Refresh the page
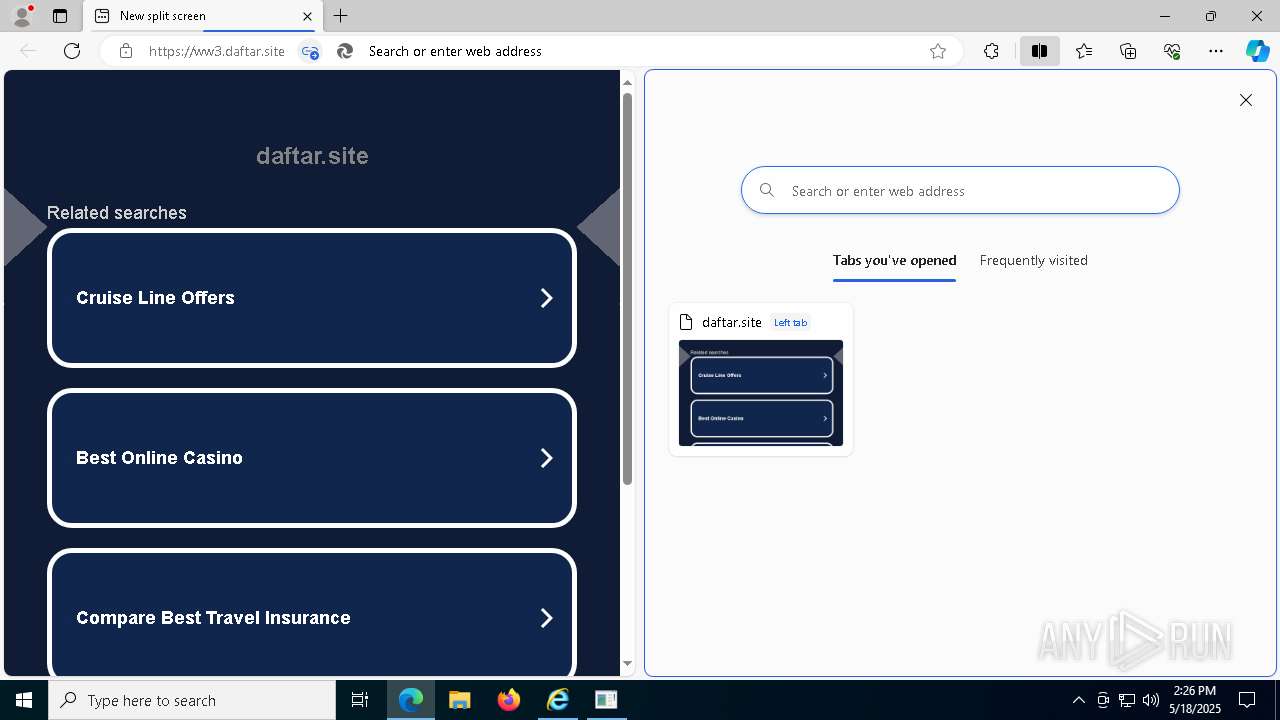 click(x=72, y=51)
